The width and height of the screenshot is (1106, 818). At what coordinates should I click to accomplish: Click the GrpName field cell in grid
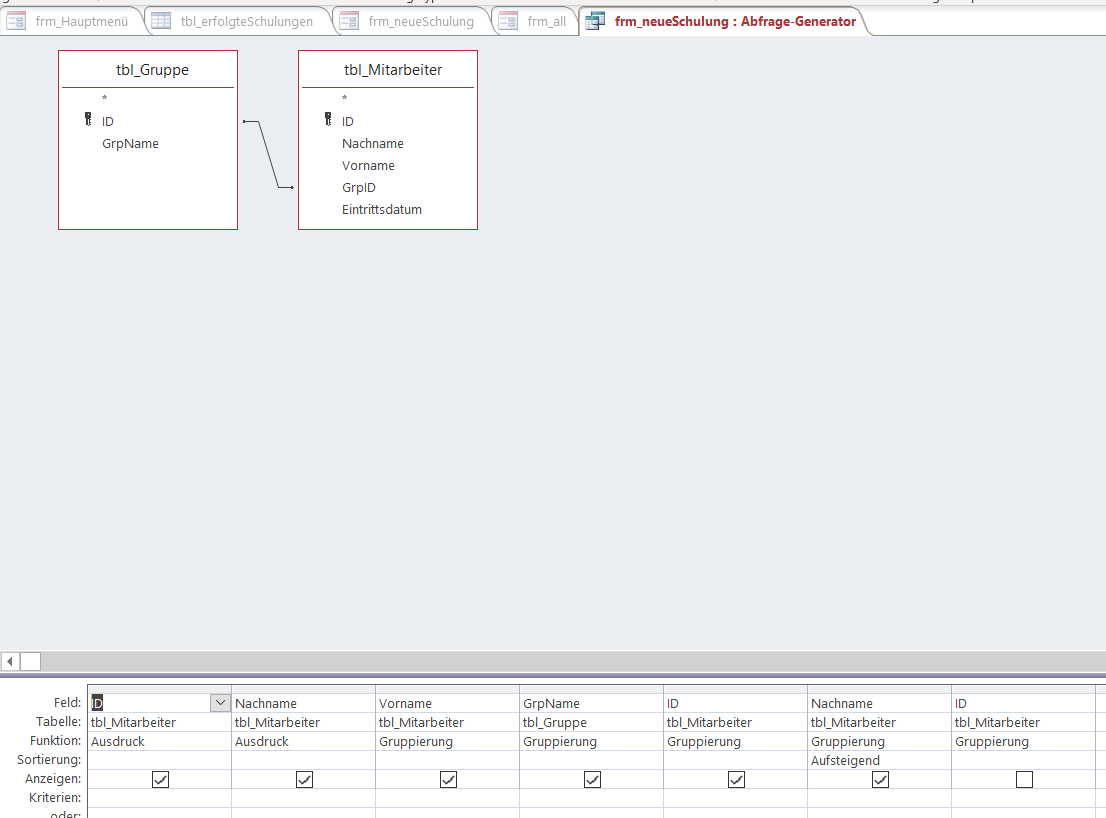pyautogui.click(x=591, y=703)
